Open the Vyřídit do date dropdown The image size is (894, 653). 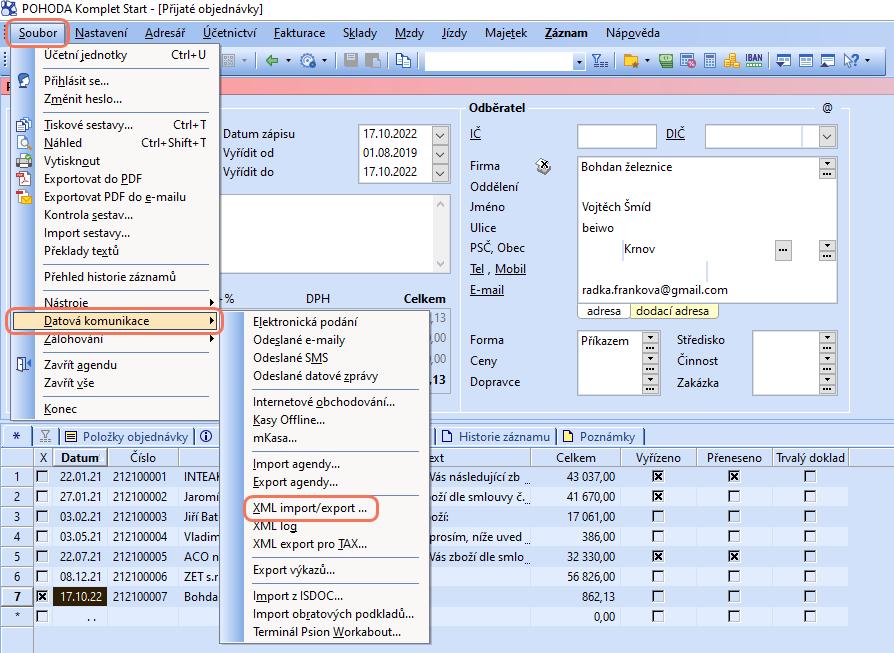[x=440, y=173]
